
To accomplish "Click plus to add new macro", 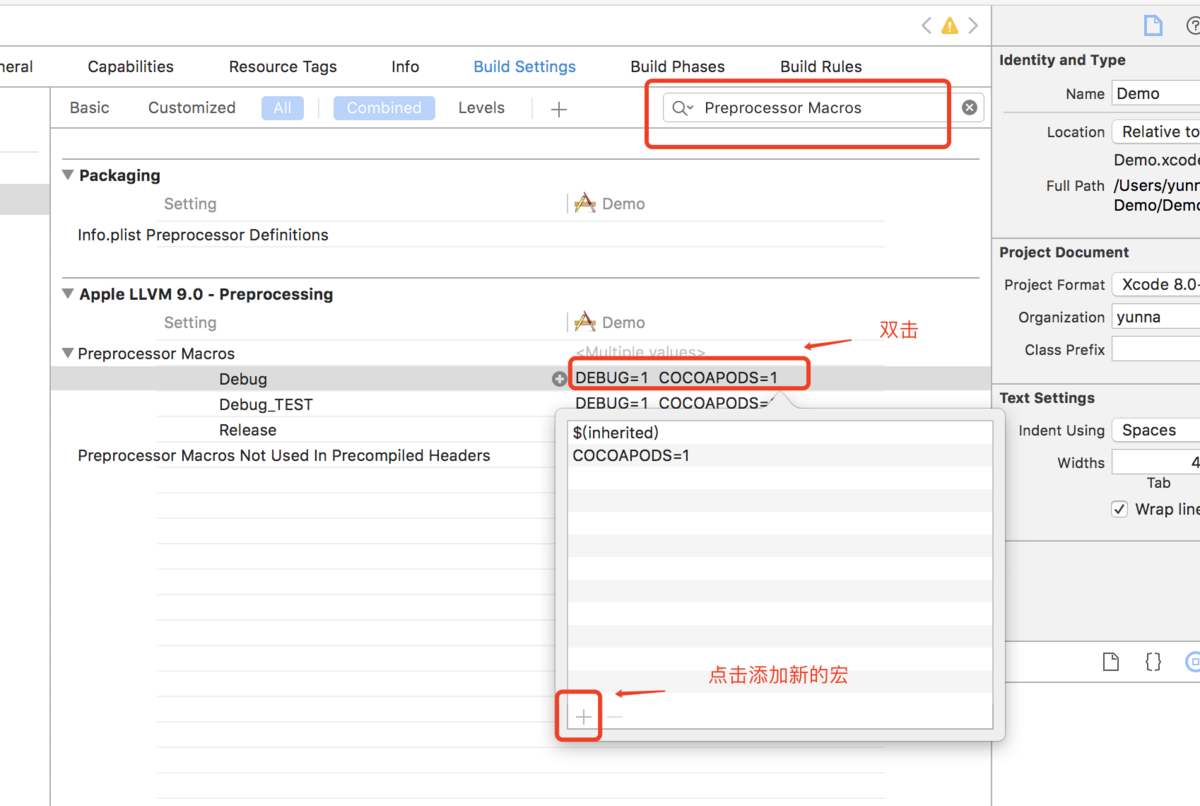I will coord(583,716).
